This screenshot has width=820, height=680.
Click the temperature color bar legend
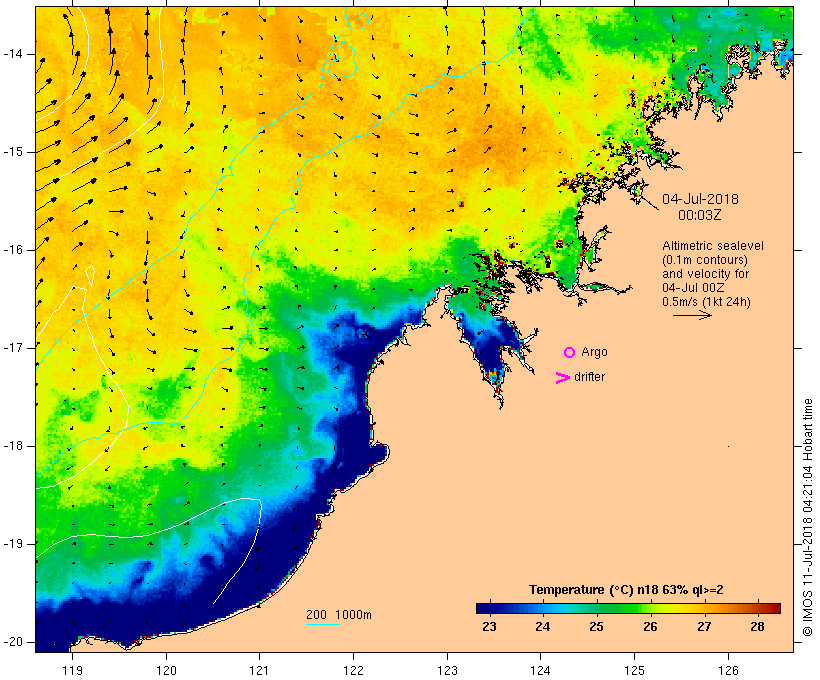click(x=628, y=608)
